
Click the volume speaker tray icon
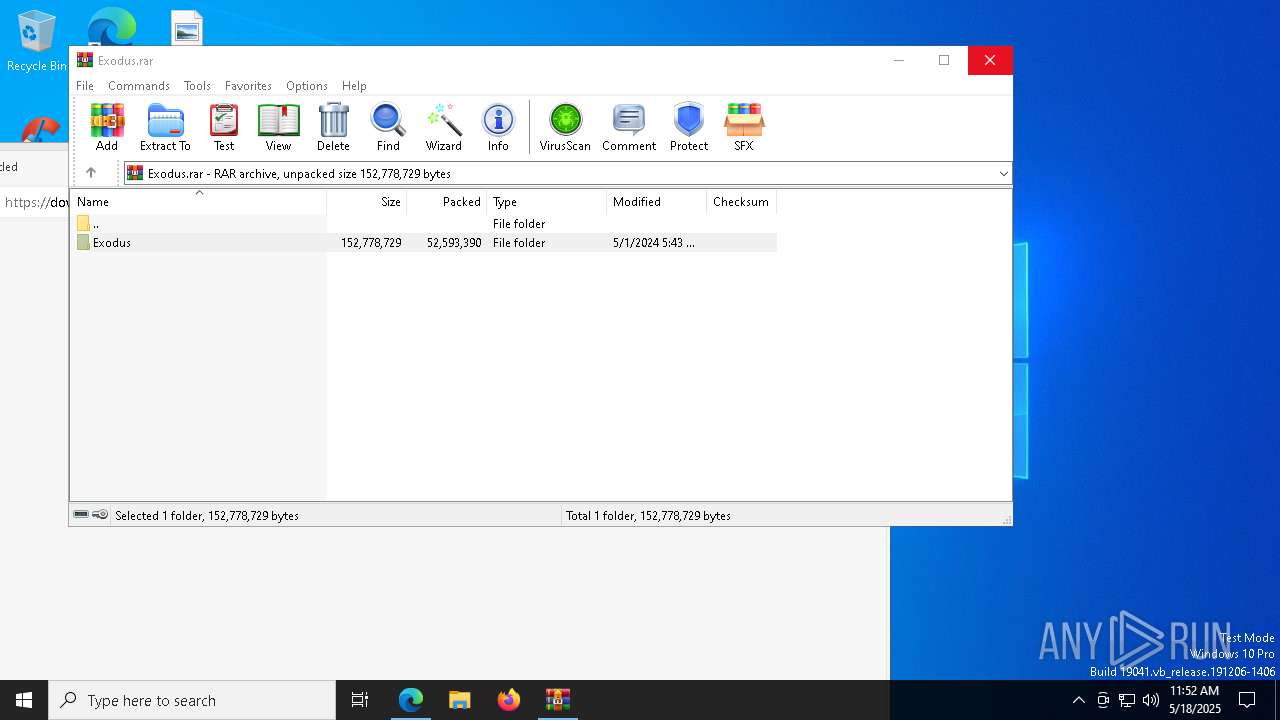point(1151,700)
